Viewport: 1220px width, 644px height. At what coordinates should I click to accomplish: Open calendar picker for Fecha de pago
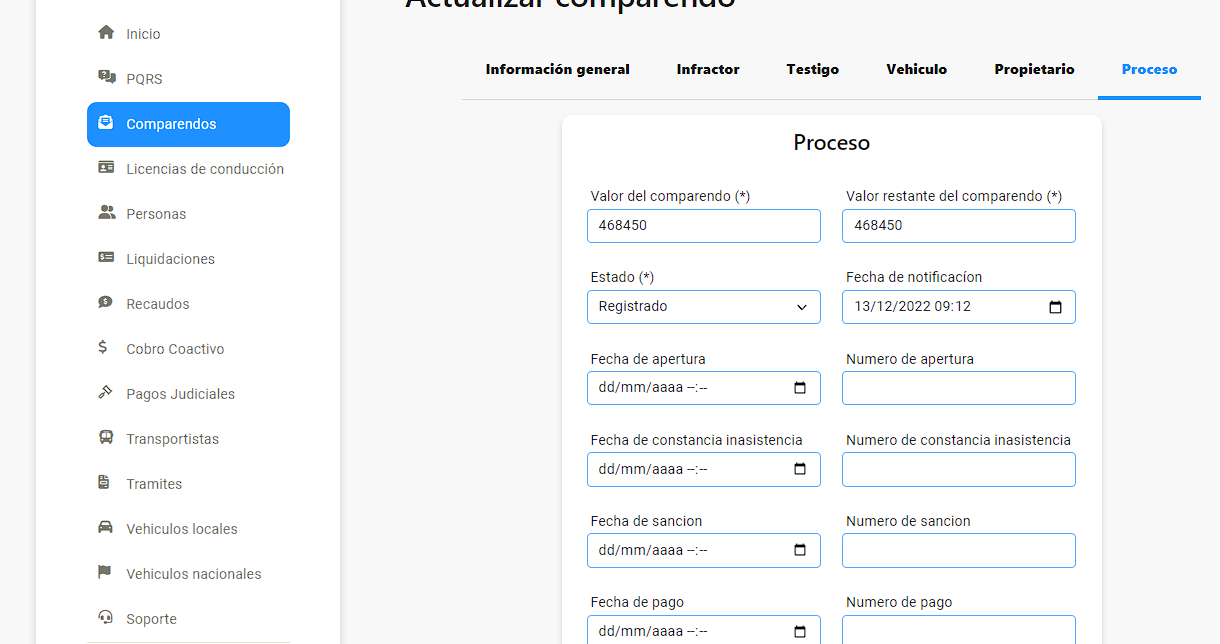(x=800, y=631)
